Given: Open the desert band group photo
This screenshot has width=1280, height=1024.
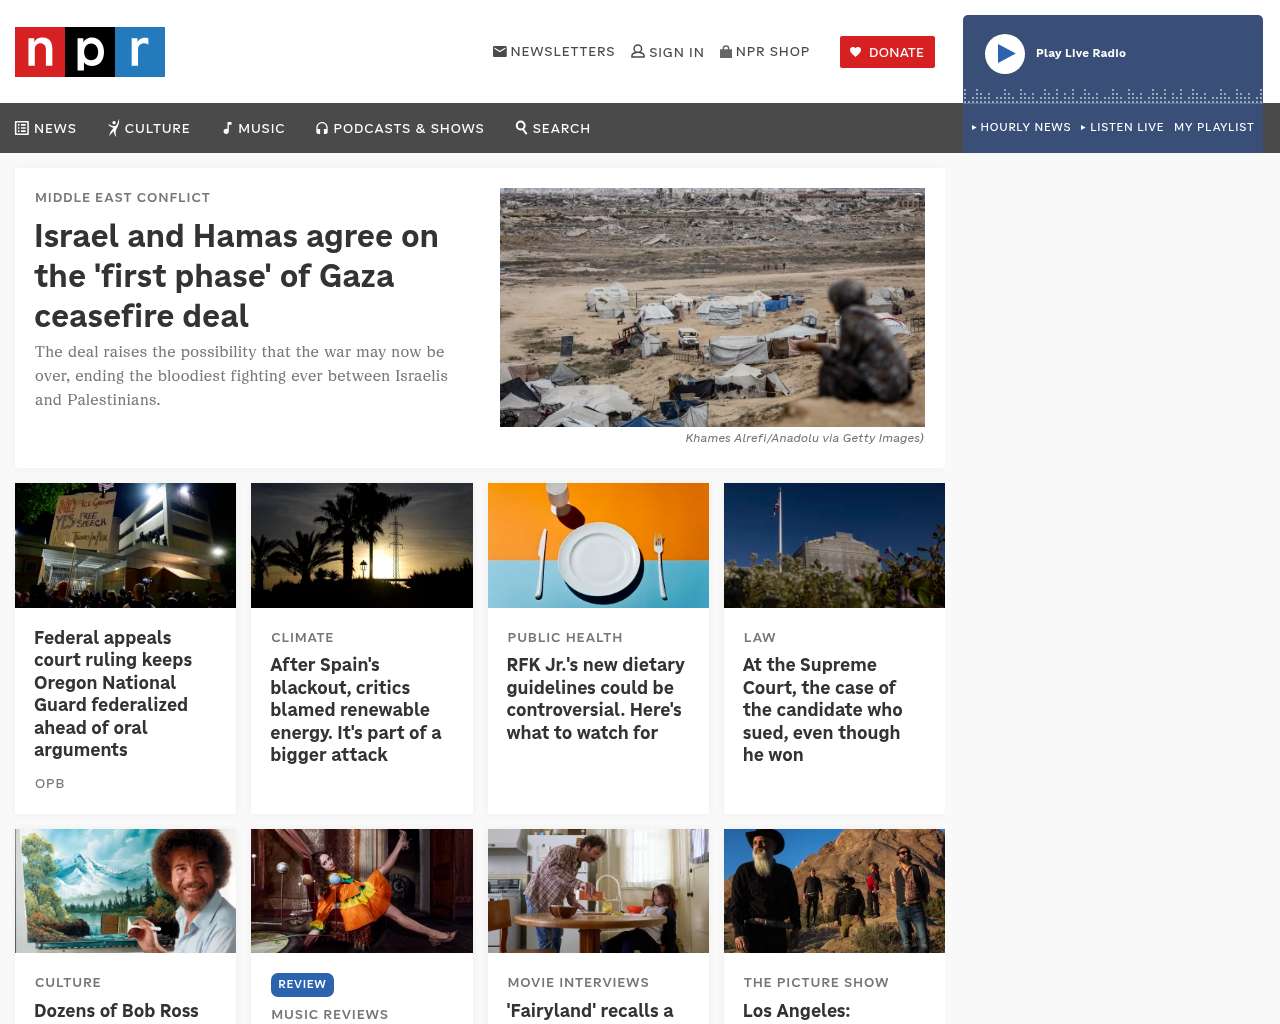Looking at the screenshot, I should 834,891.
